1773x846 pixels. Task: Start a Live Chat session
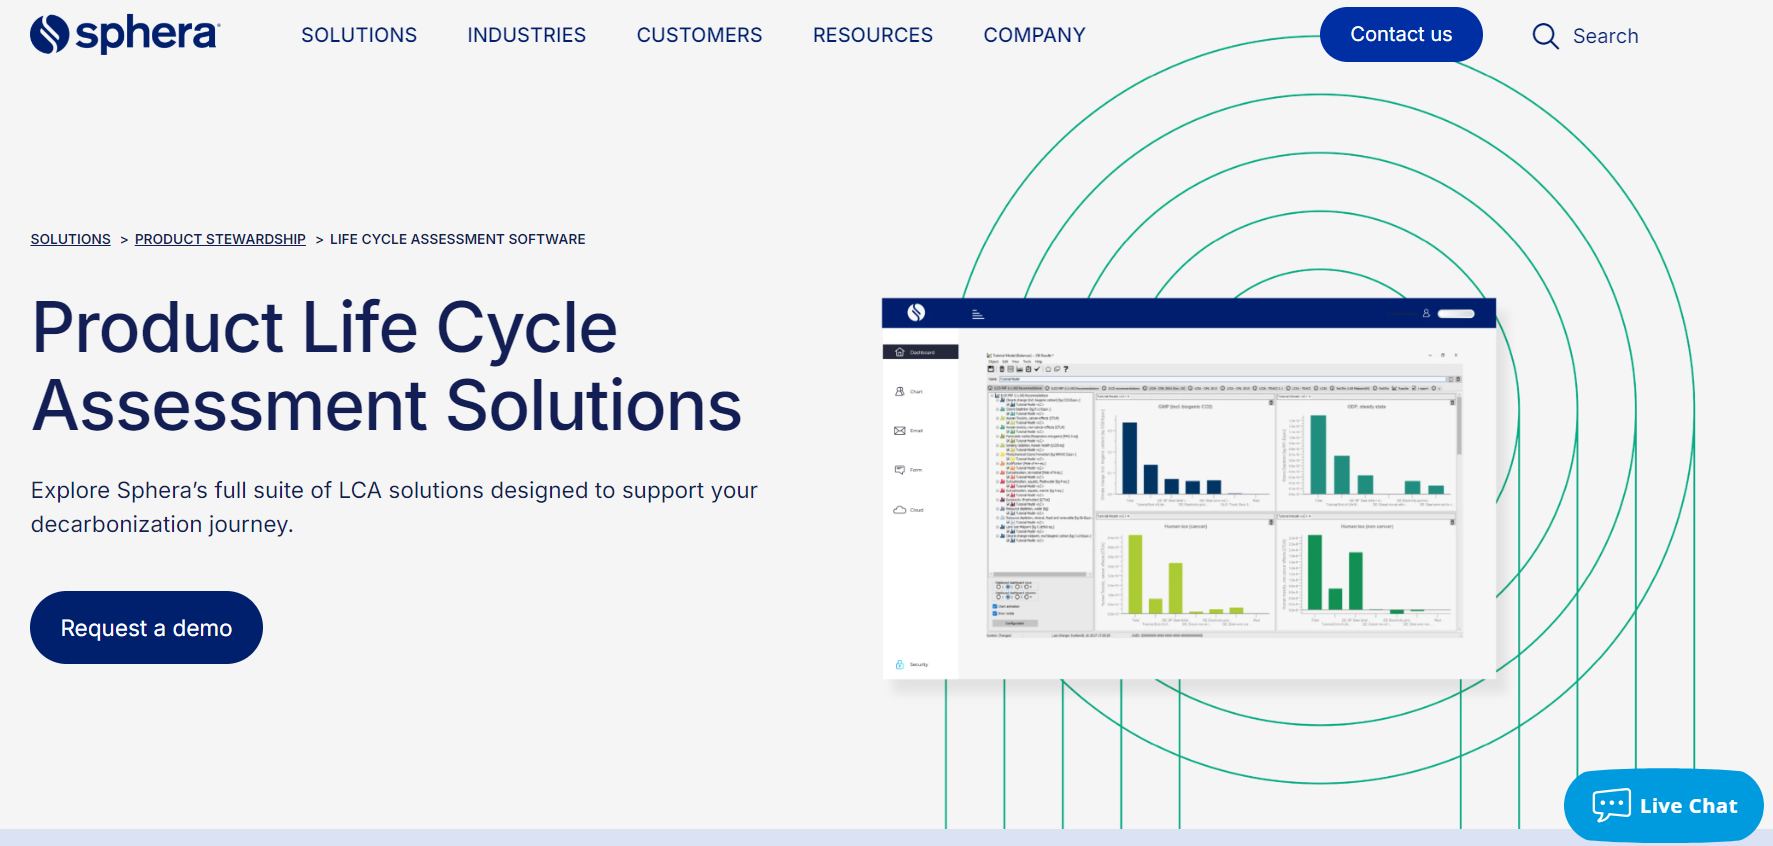click(x=1664, y=805)
